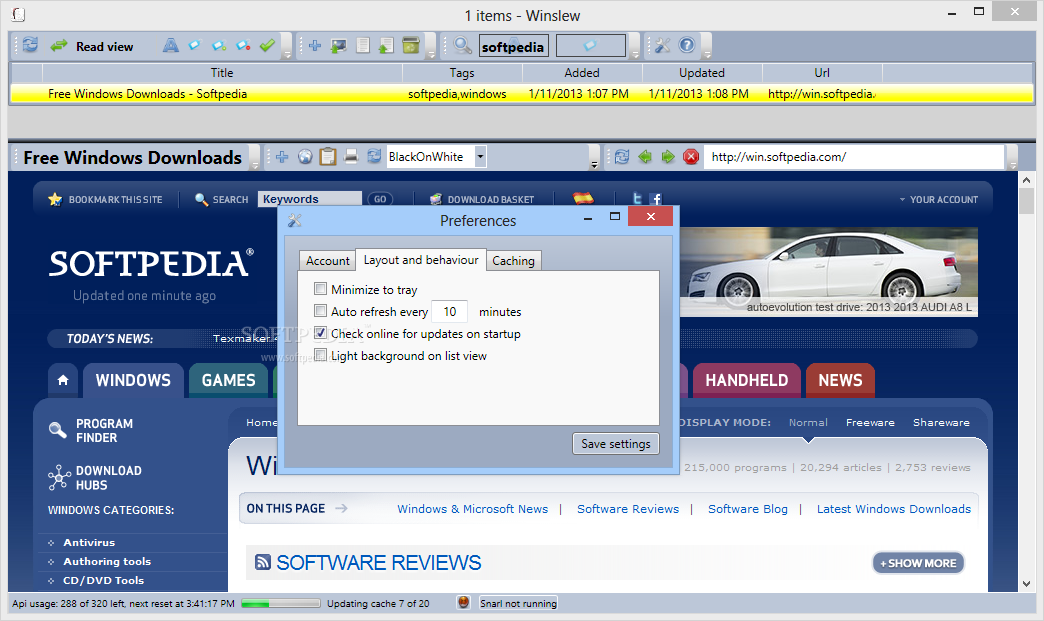Viewport: 1044px width, 621px height.
Task: Open the NEWS tab on the webpage
Action: (x=840, y=381)
